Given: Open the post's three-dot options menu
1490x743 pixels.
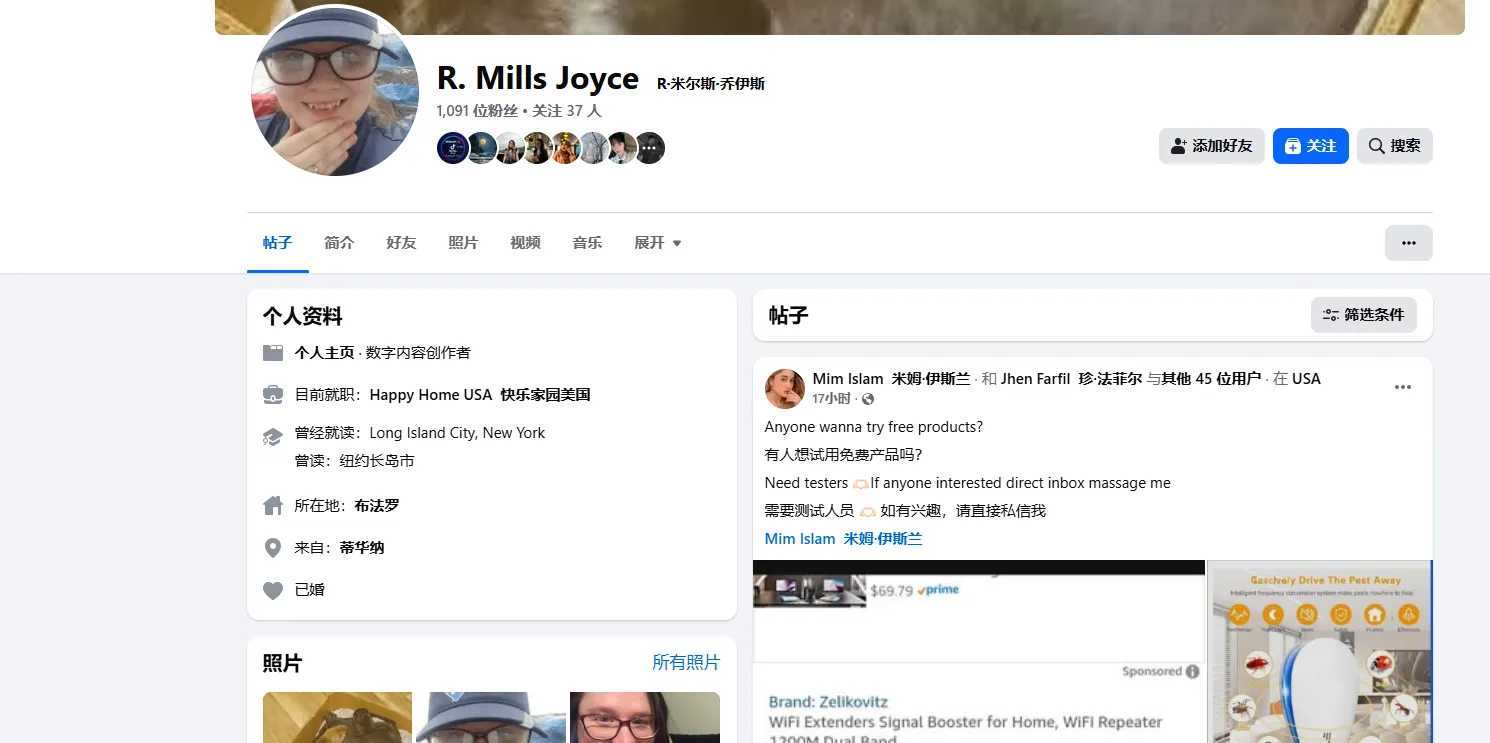Looking at the screenshot, I should coord(1402,387).
